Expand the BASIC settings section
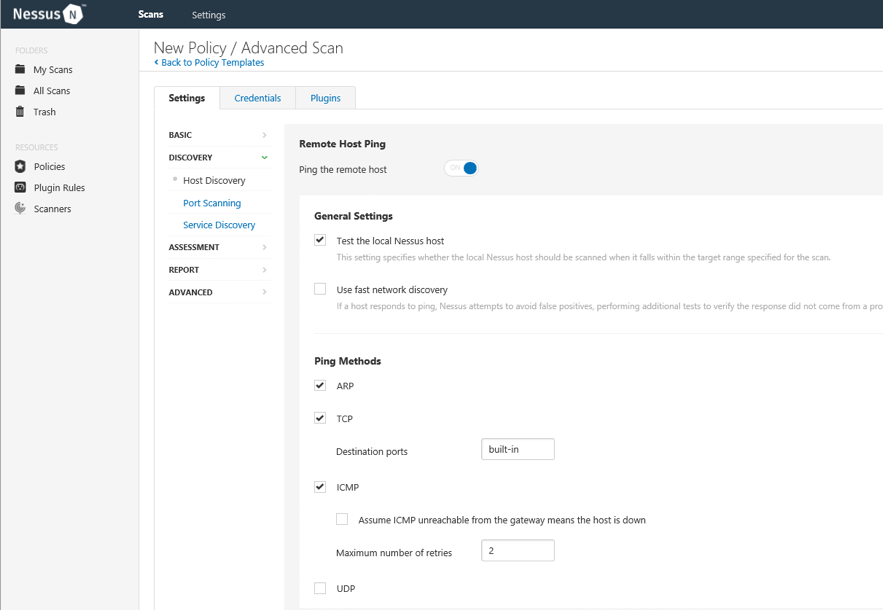The width and height of the screenshot is (883, 610). (x=218, y=135)
